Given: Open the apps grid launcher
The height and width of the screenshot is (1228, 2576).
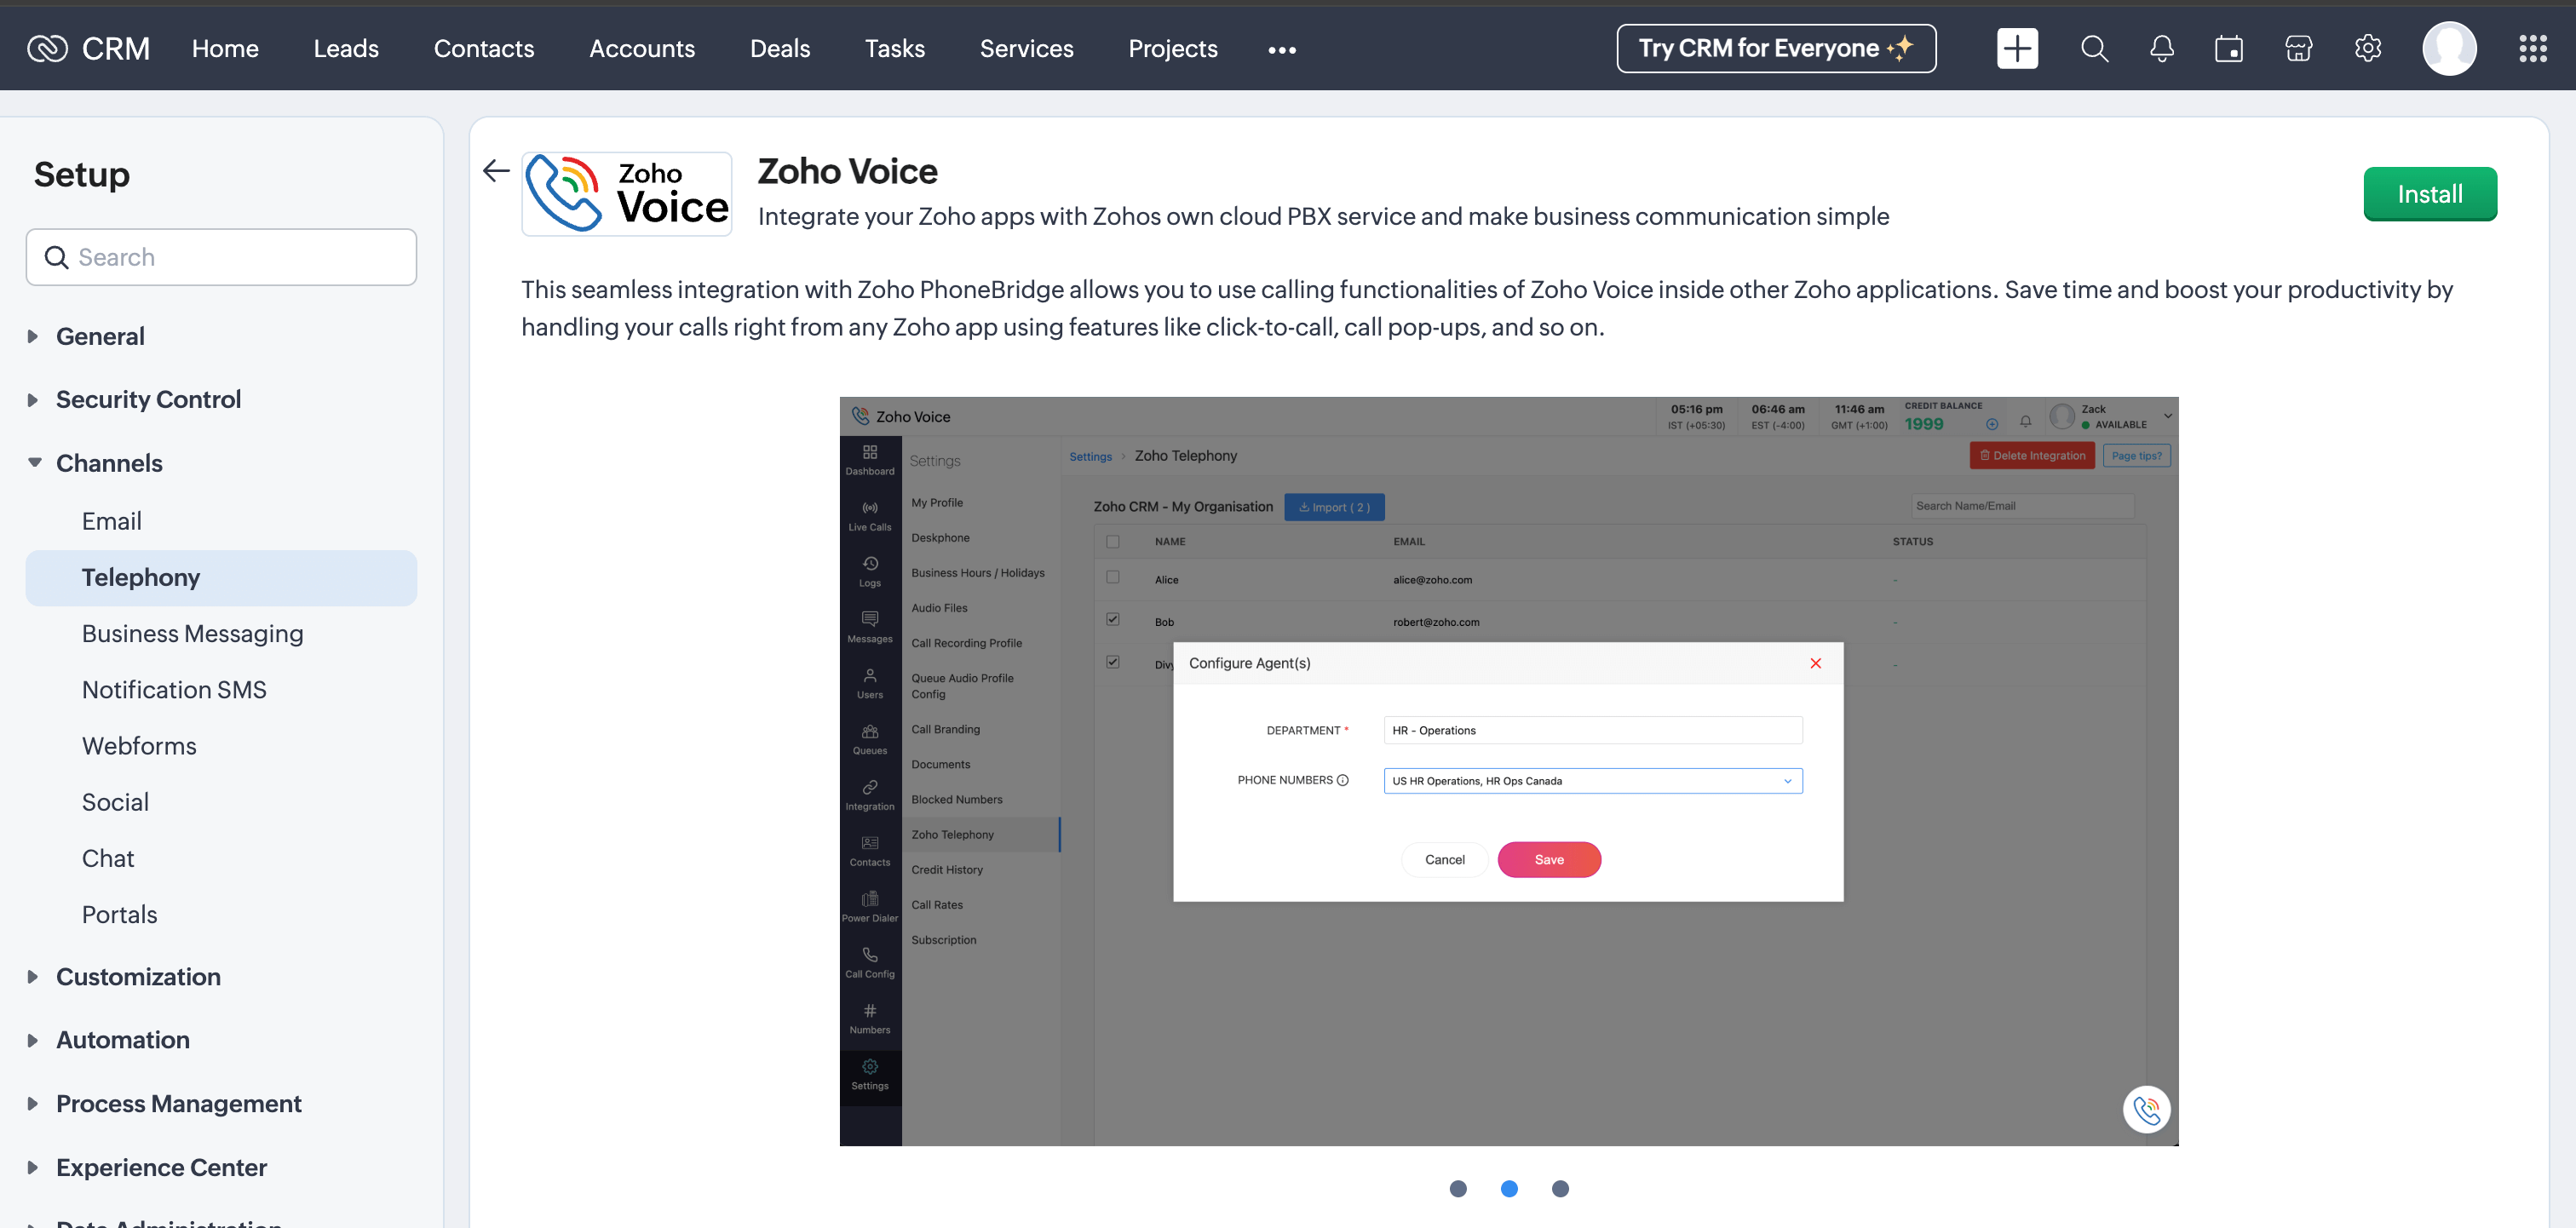Looking at the screenshot, I should point(2532,48).
